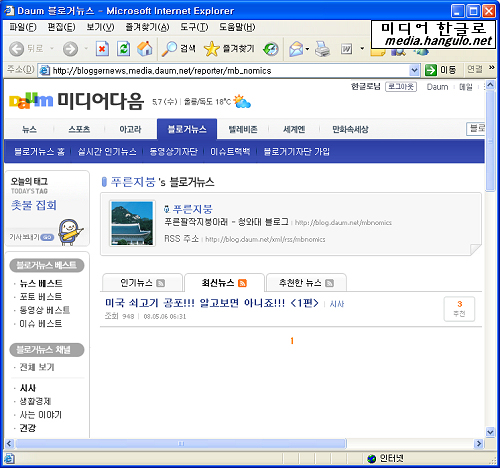This screenshot has width=500, height=468.
Task: Open Favorites star toolbar button
Action: 229,49
